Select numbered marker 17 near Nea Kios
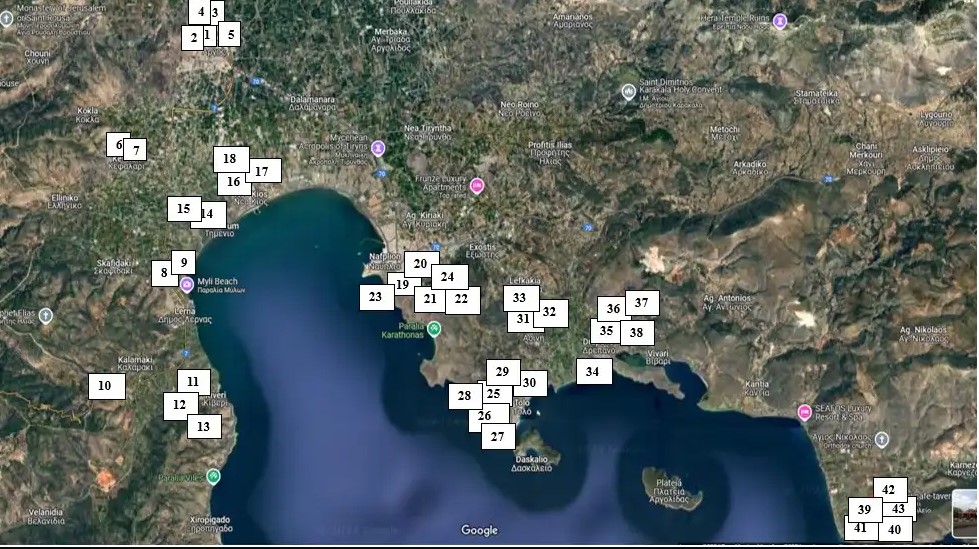Viewport: 979px width, 549px height. (263, 171)
